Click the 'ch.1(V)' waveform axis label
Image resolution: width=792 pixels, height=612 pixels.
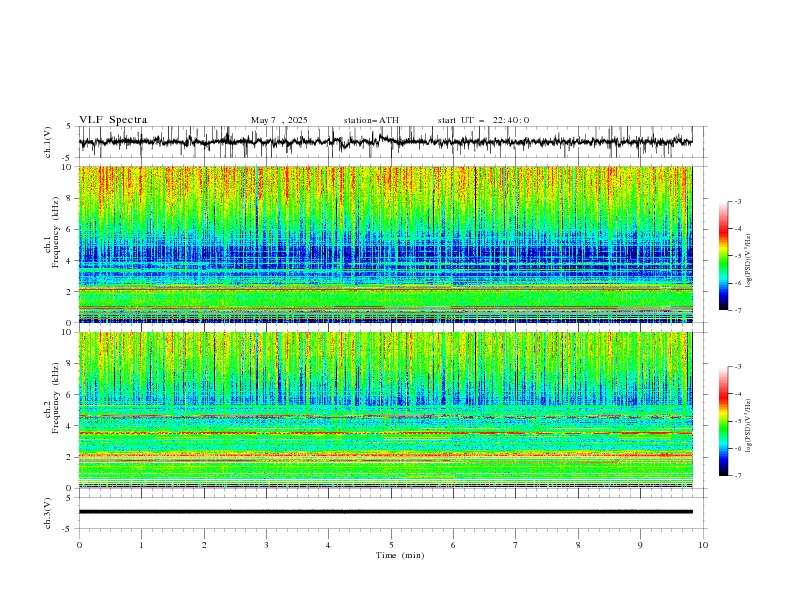(x=48, y=142)
